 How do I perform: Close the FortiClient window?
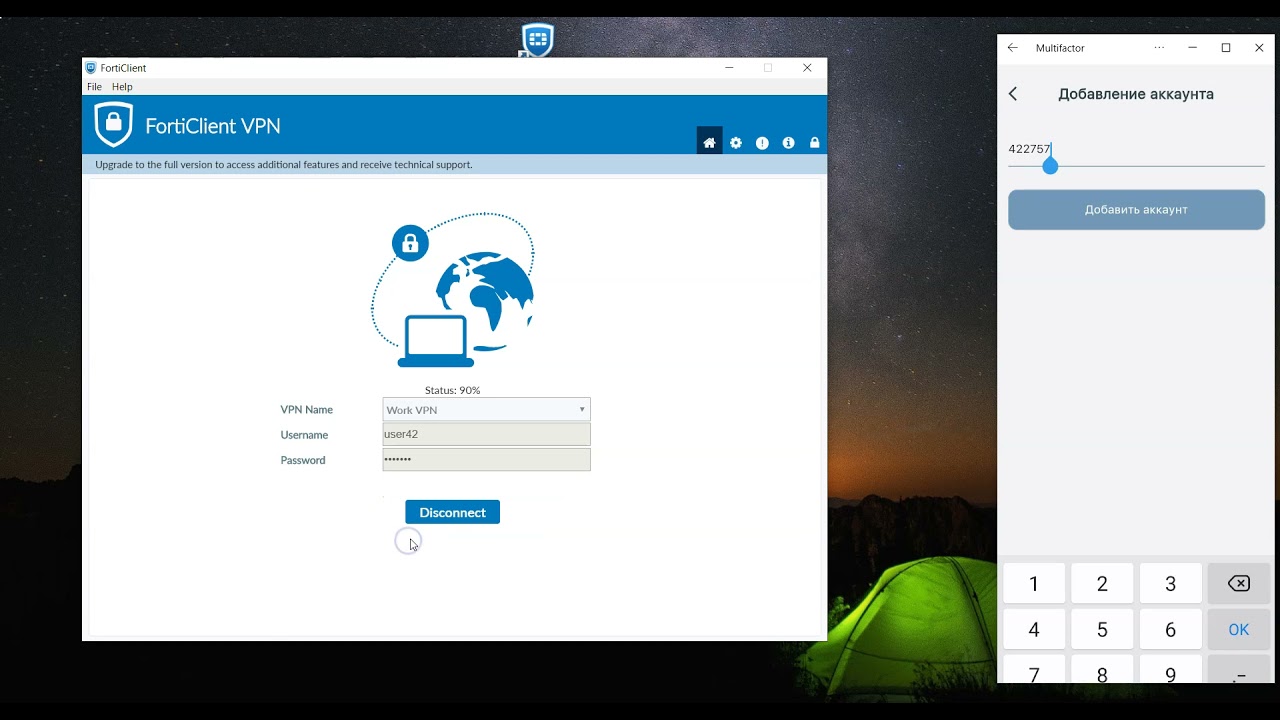click(807, 68)
